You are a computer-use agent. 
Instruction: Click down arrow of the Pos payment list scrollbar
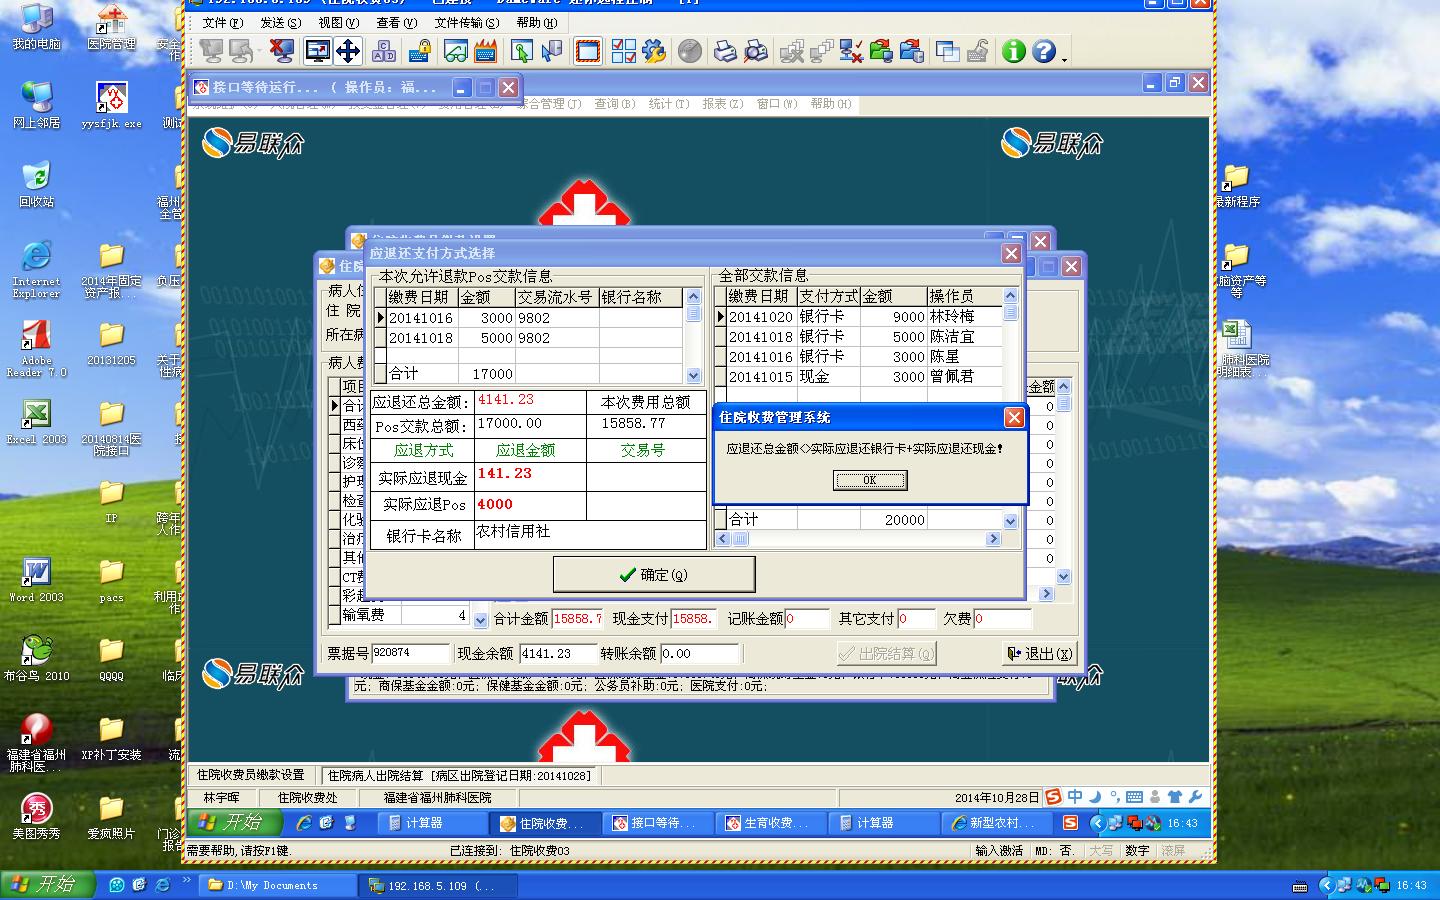coord(693,376)
